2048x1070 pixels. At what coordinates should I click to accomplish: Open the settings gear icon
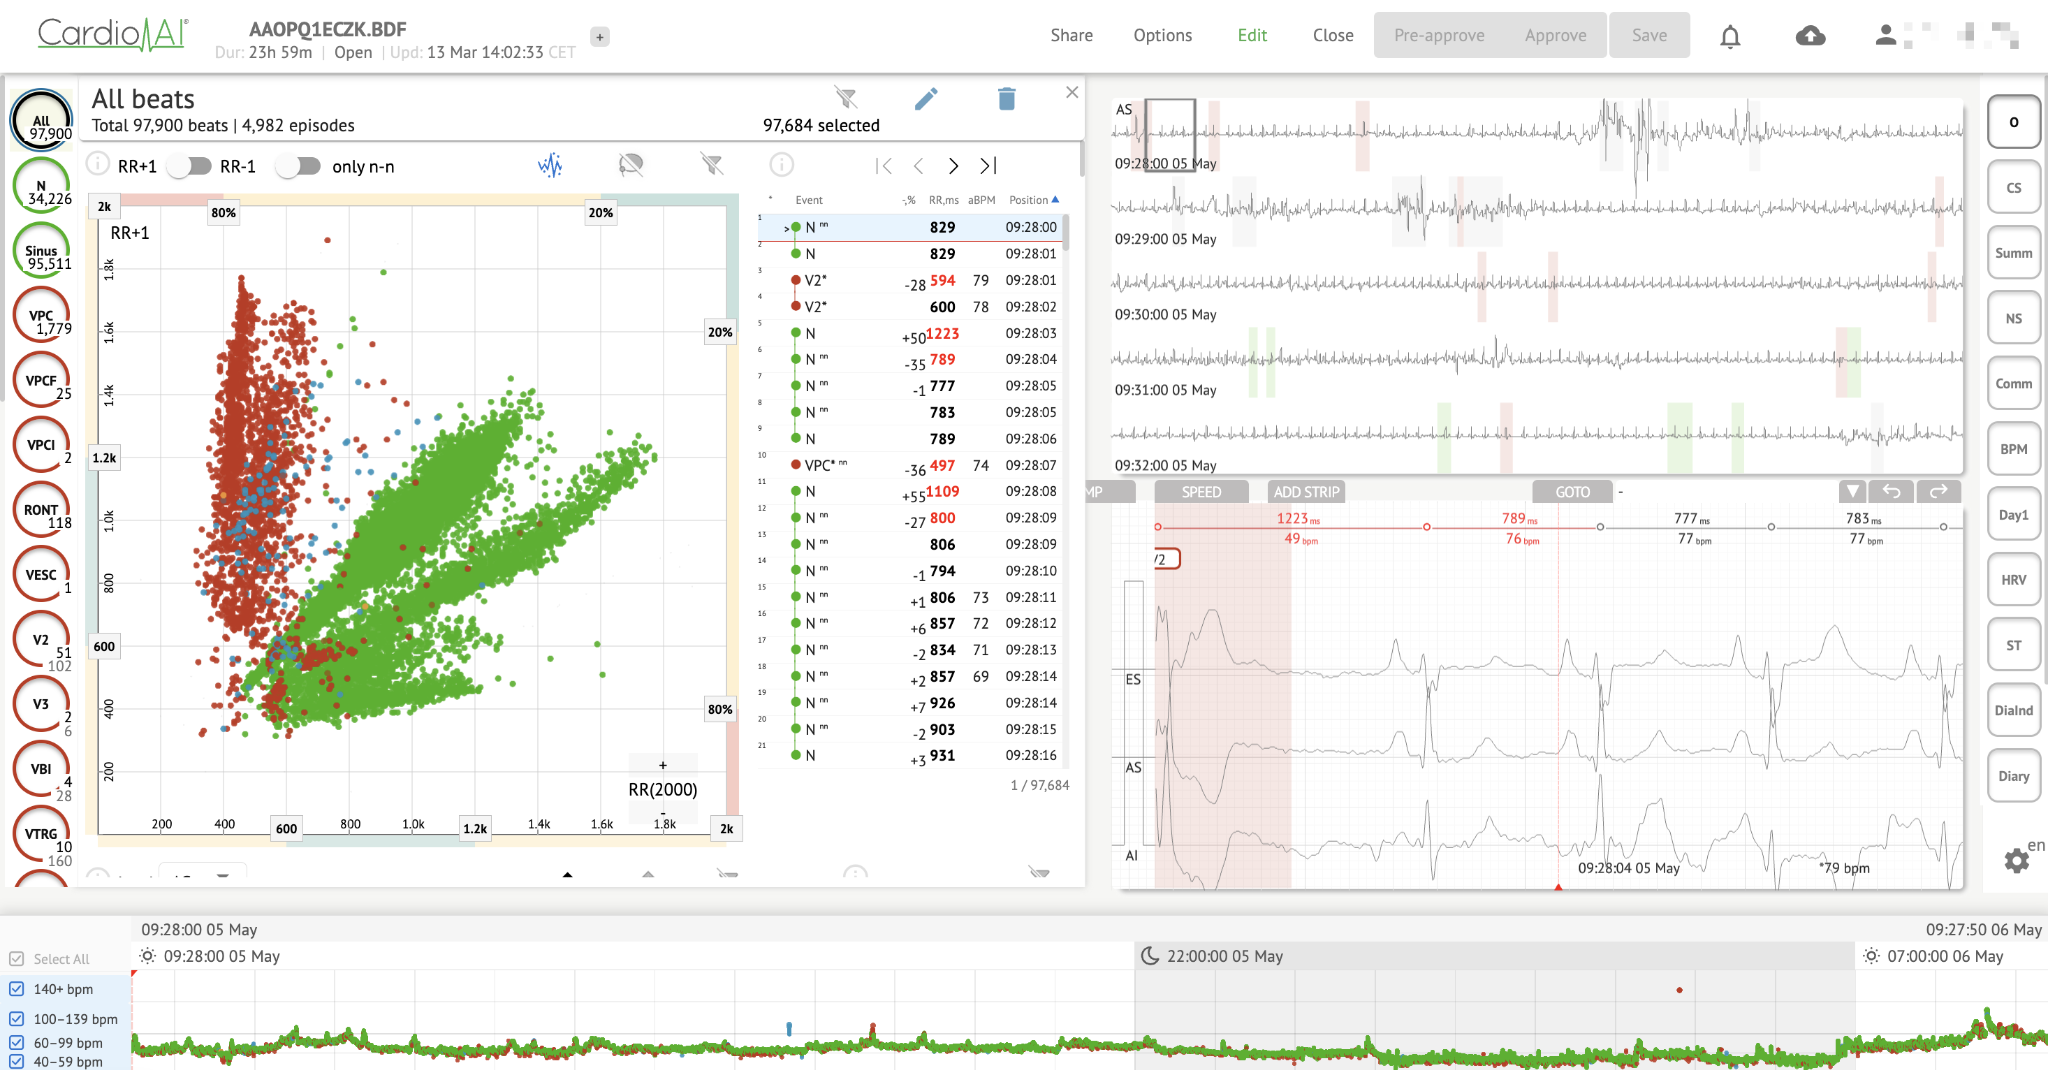tap(2016, 860)
